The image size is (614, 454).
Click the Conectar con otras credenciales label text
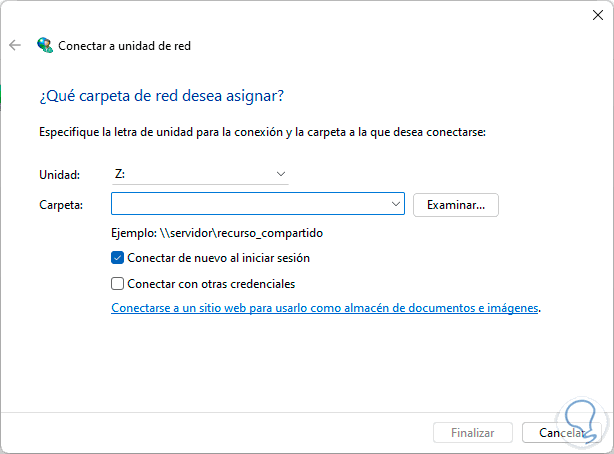[x=212, y=284]
